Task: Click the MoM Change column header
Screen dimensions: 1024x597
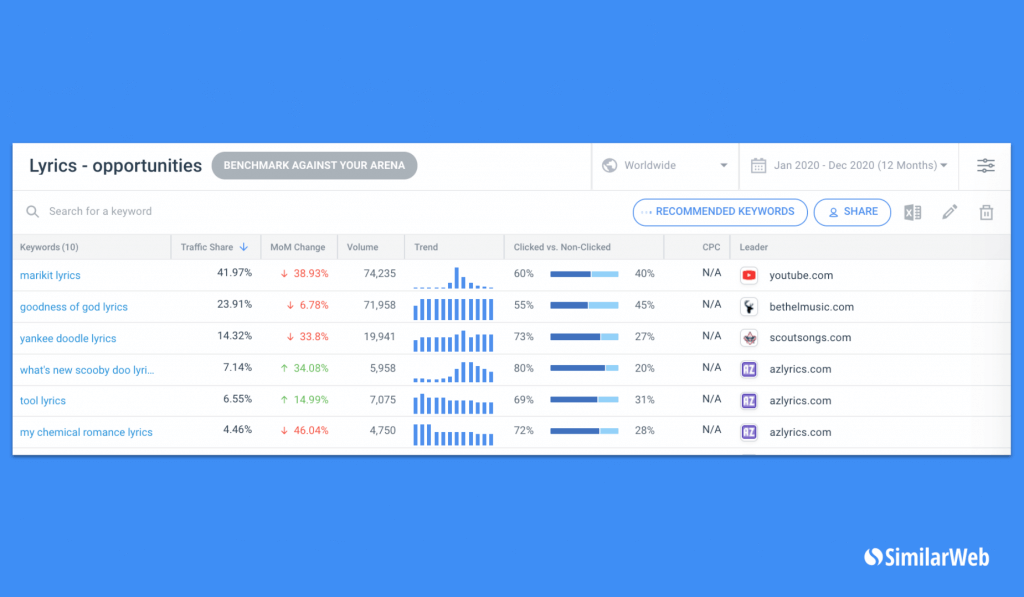Action: pos(297,247)
